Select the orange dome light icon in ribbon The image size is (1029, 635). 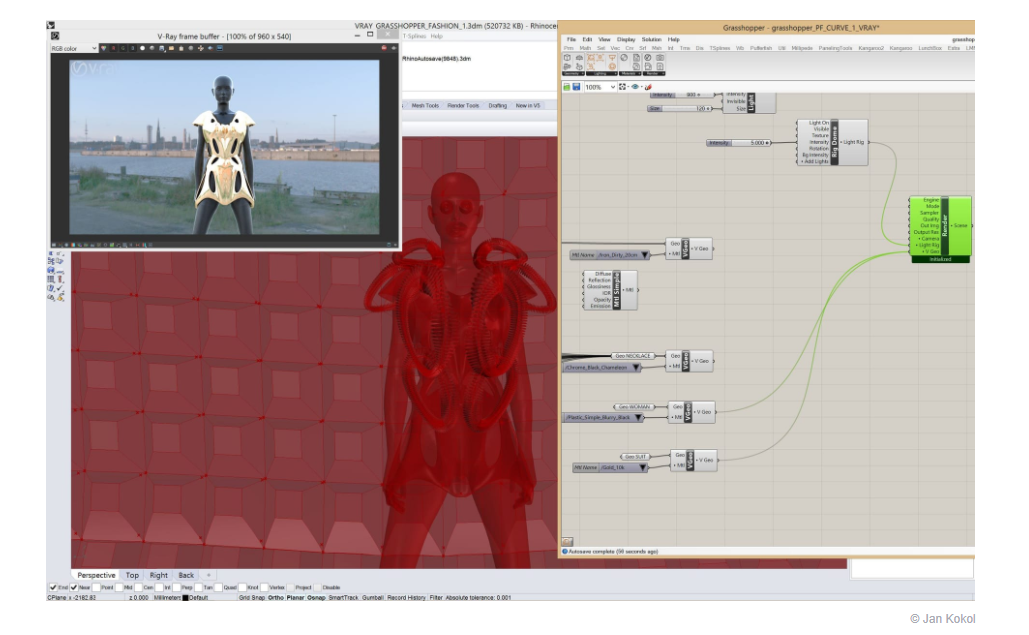pos(612,66)
